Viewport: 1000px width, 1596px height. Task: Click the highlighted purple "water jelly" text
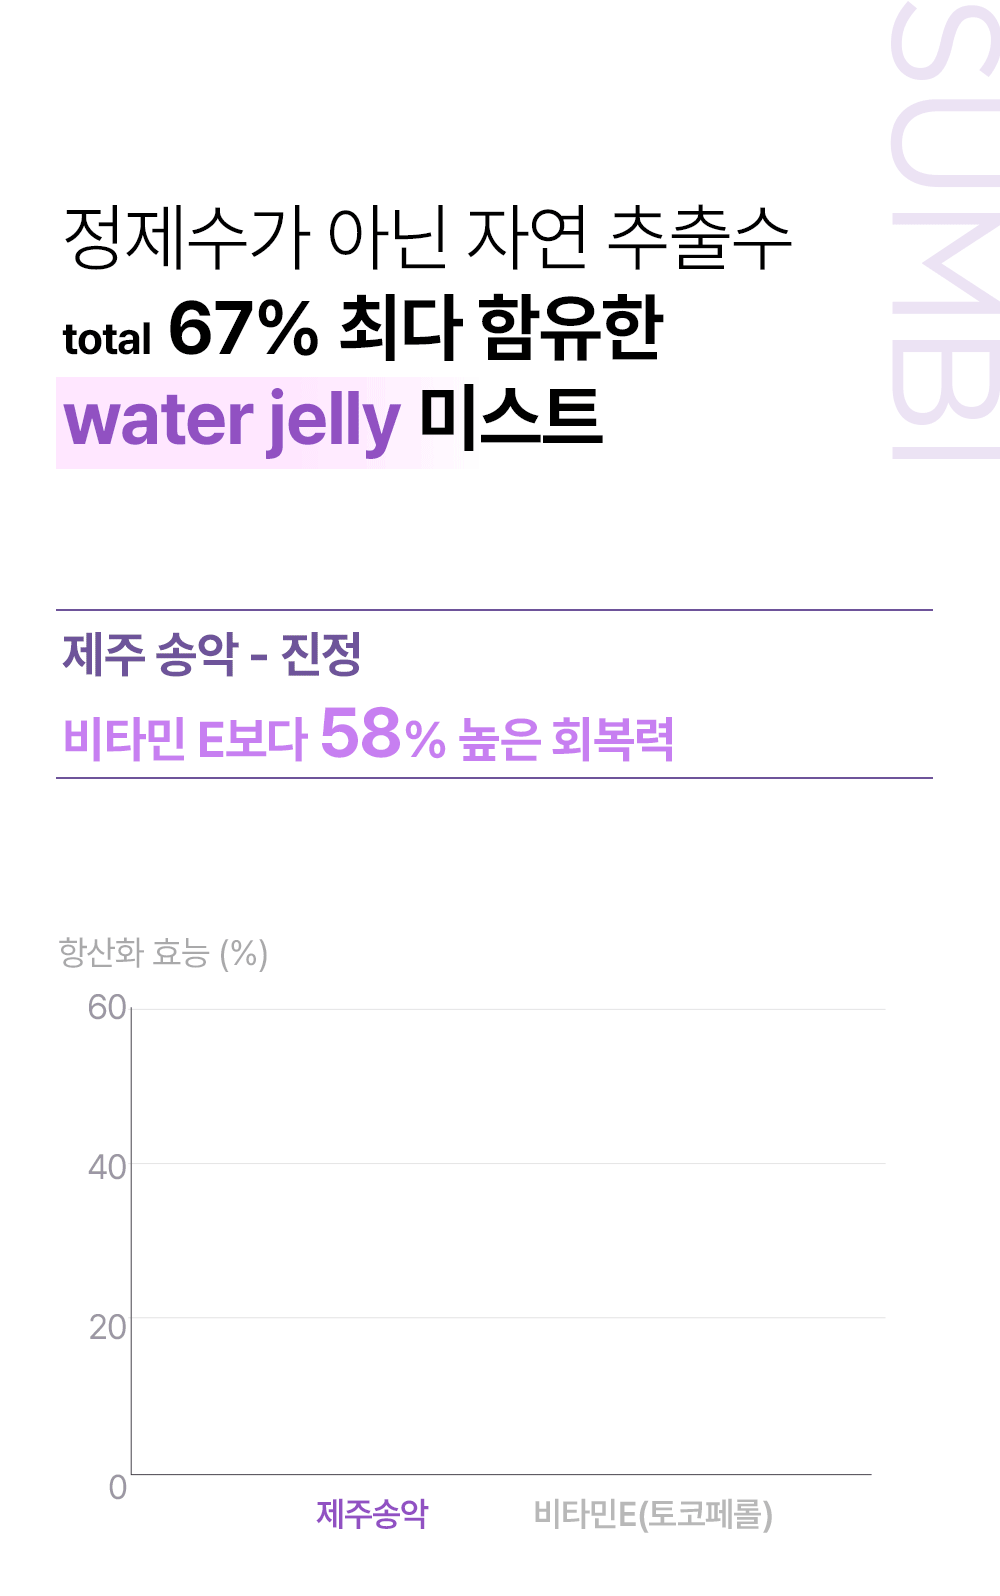(232, 421)
